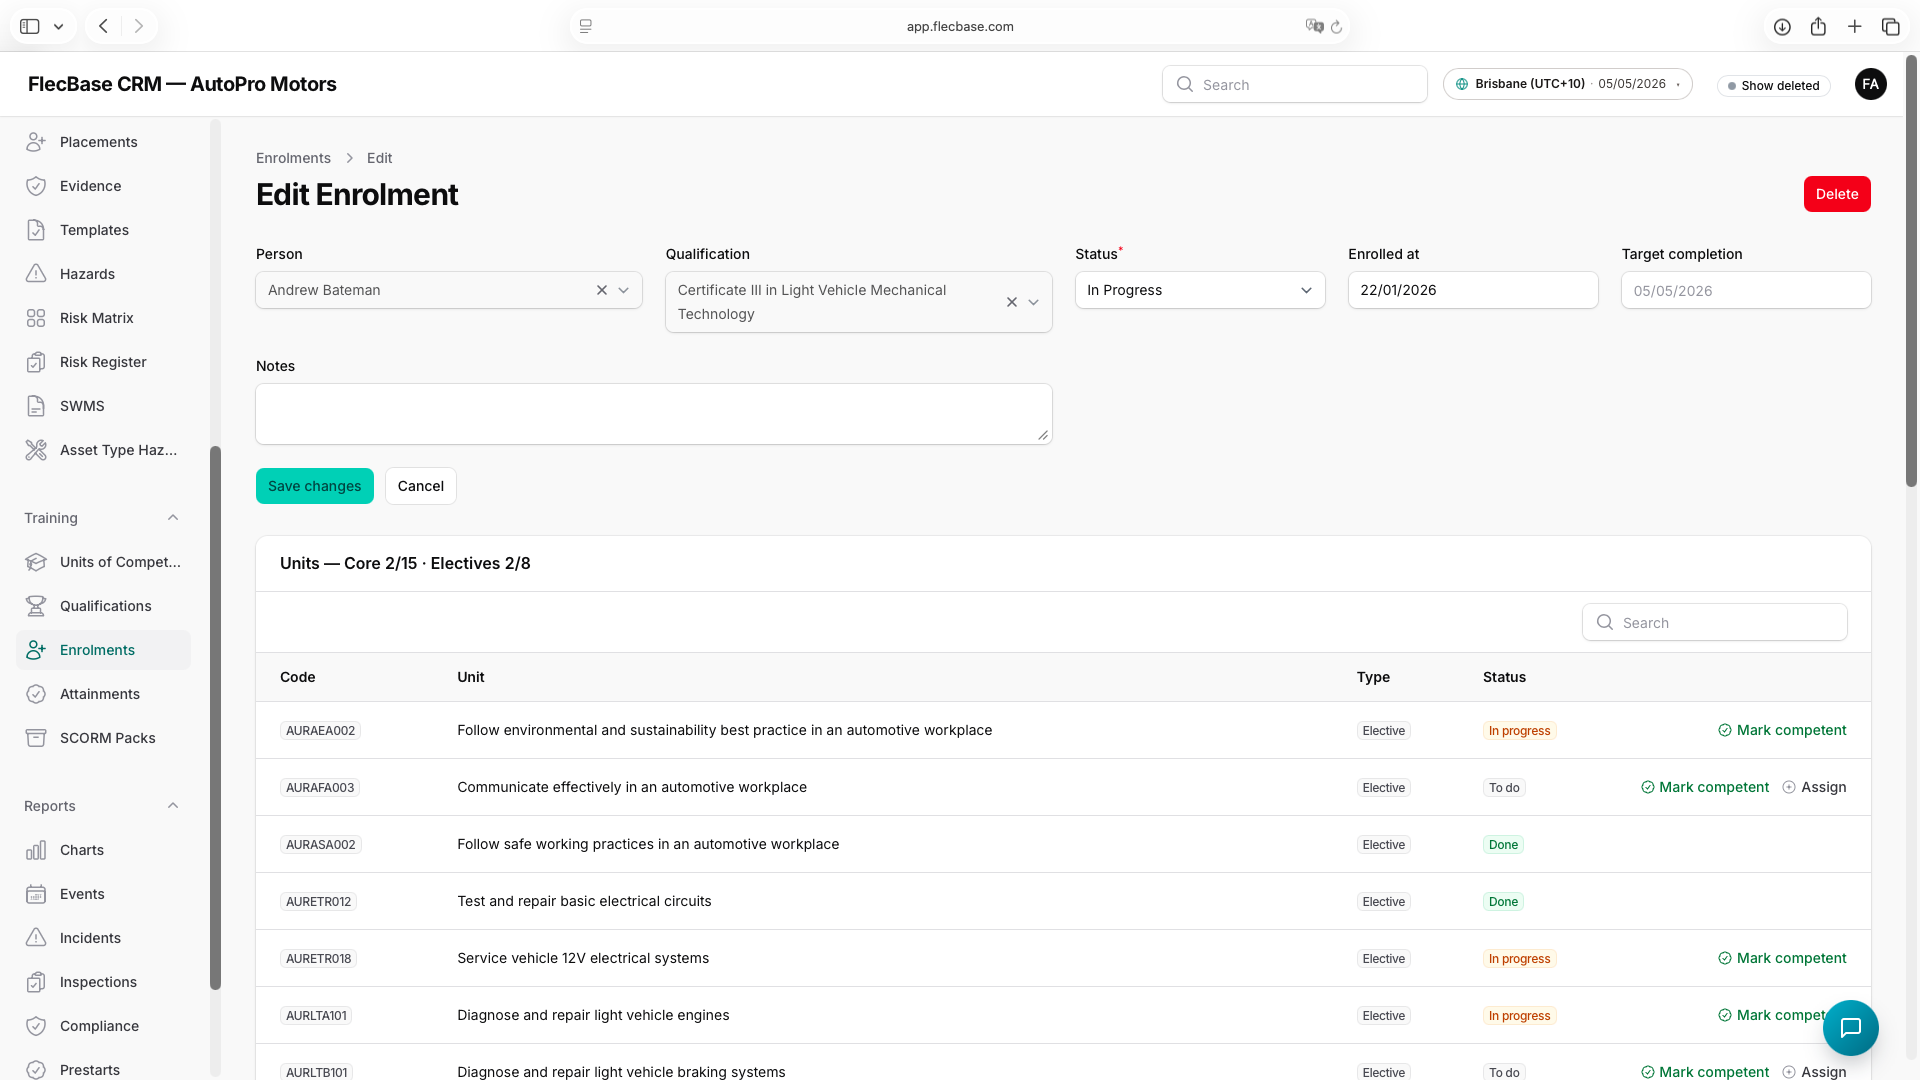This screenshot has width=1920, height=1080.
Task: Click the Enrolments breadcrumb link
Action: coord(293,158)
